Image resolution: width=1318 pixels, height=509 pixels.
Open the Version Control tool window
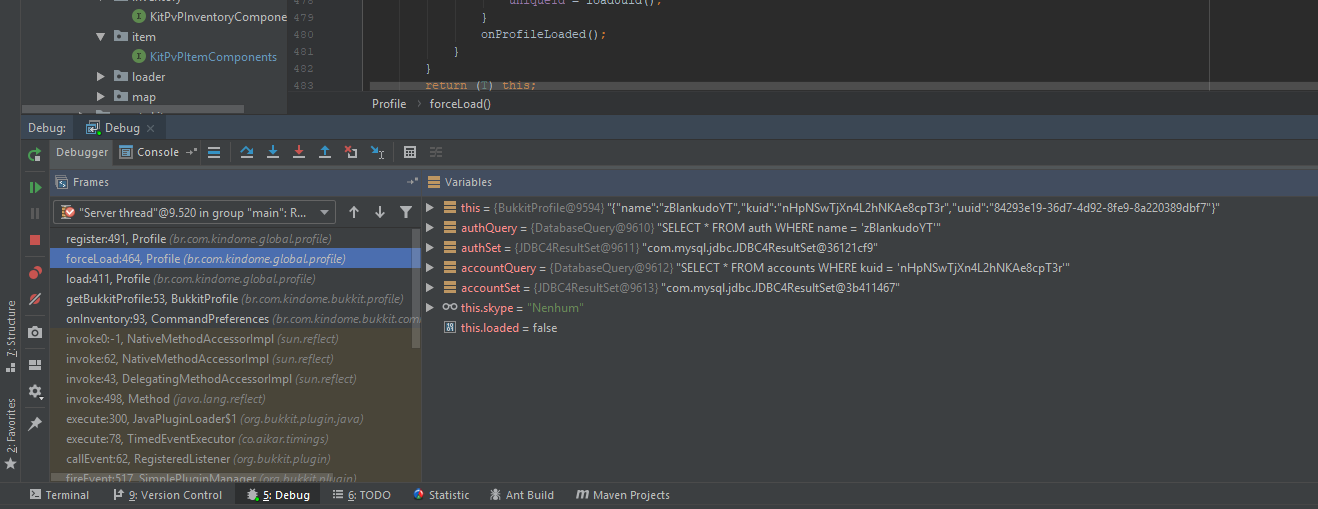click(x=168, y=495)
